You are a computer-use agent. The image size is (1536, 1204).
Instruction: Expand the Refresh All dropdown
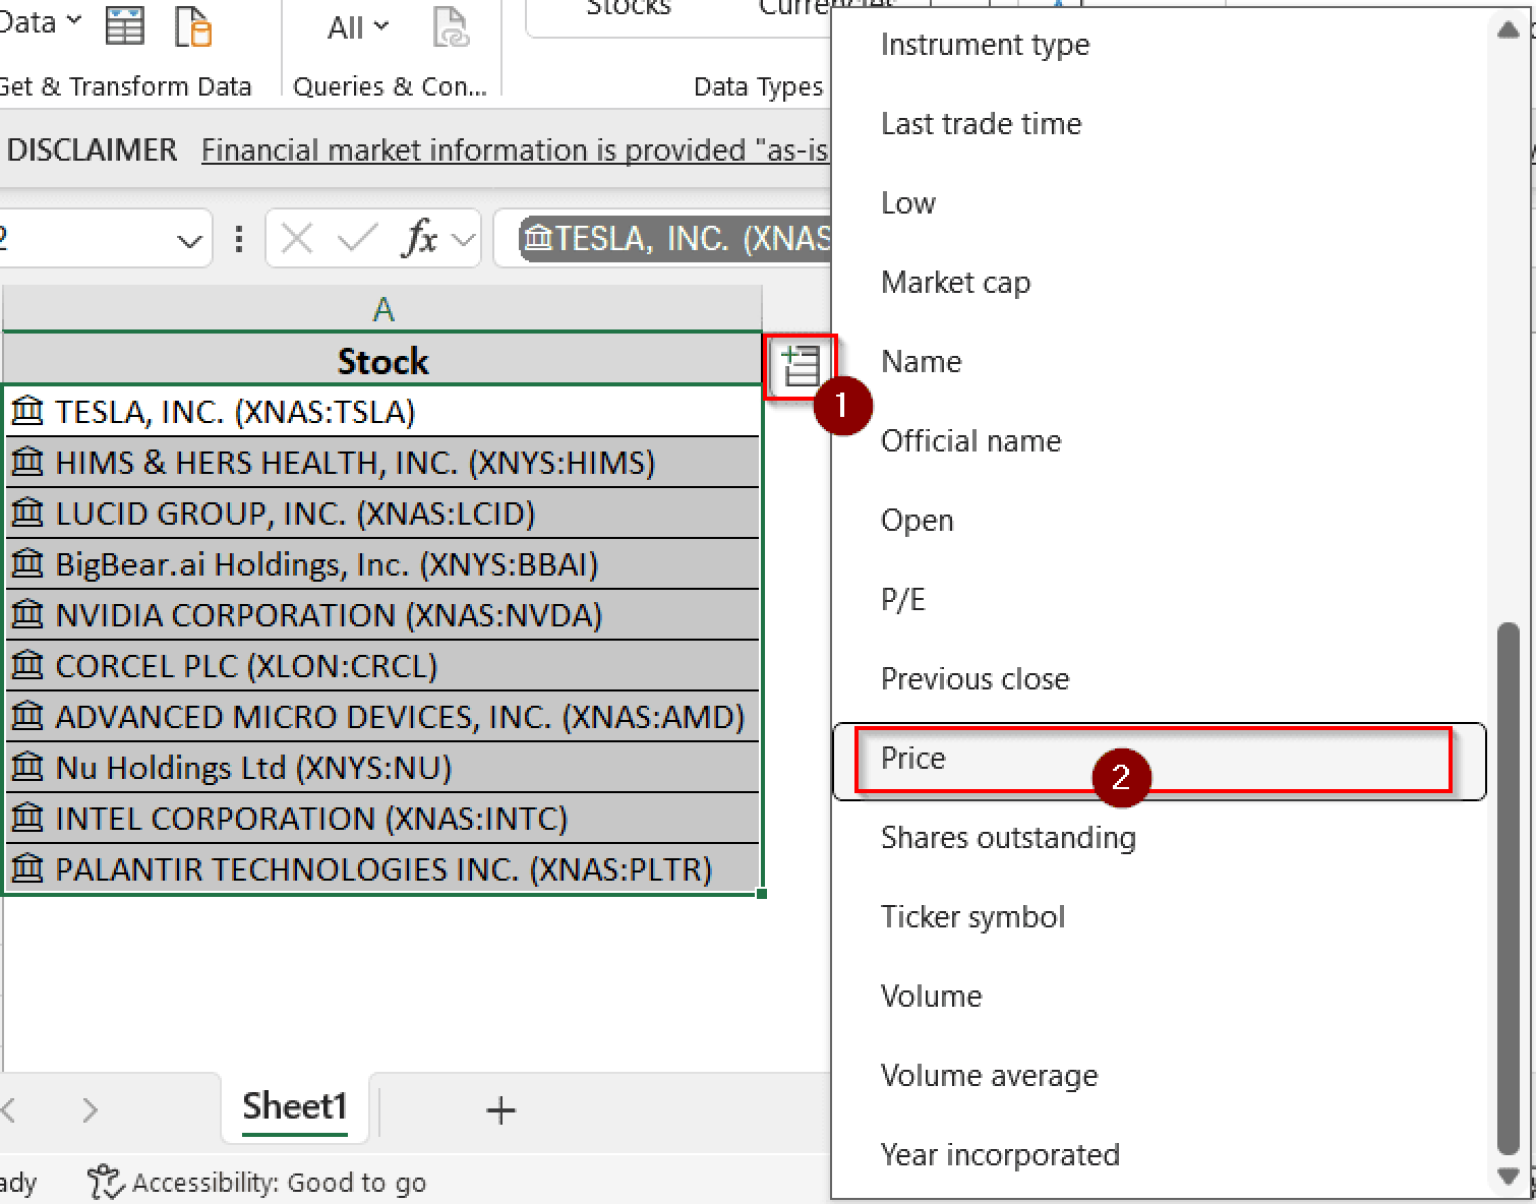pyautogui.click(x=381, y=26)
